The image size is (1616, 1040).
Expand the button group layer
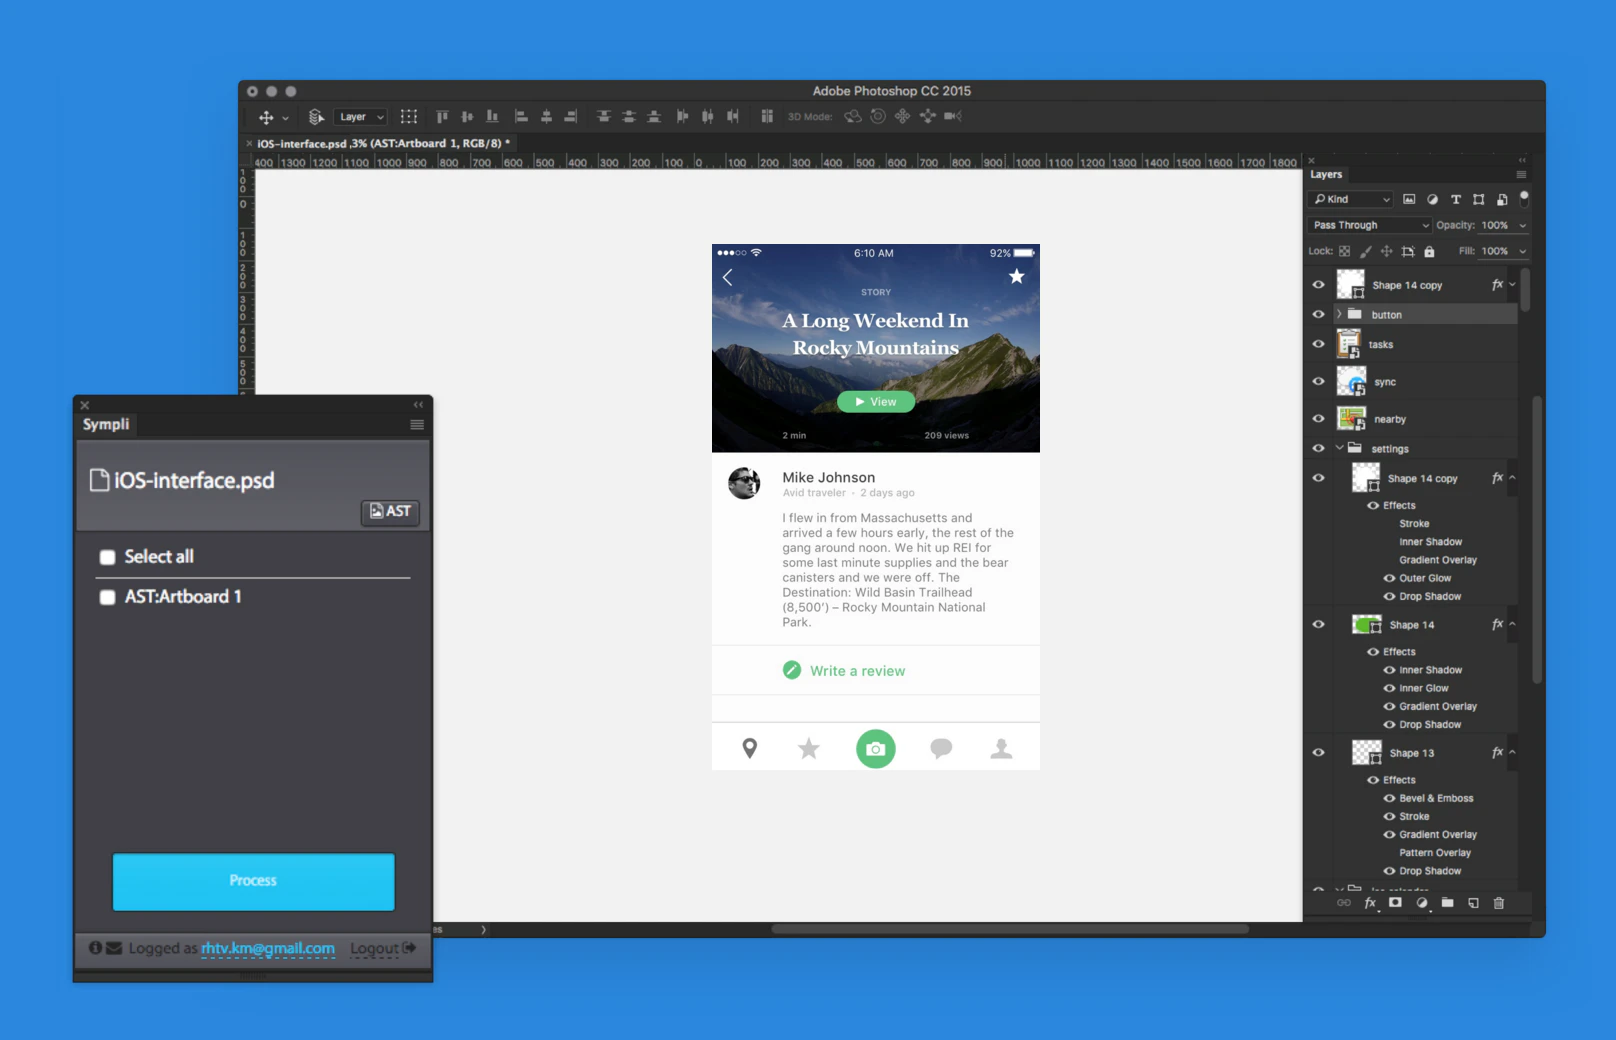click(x=1339, y=314)
